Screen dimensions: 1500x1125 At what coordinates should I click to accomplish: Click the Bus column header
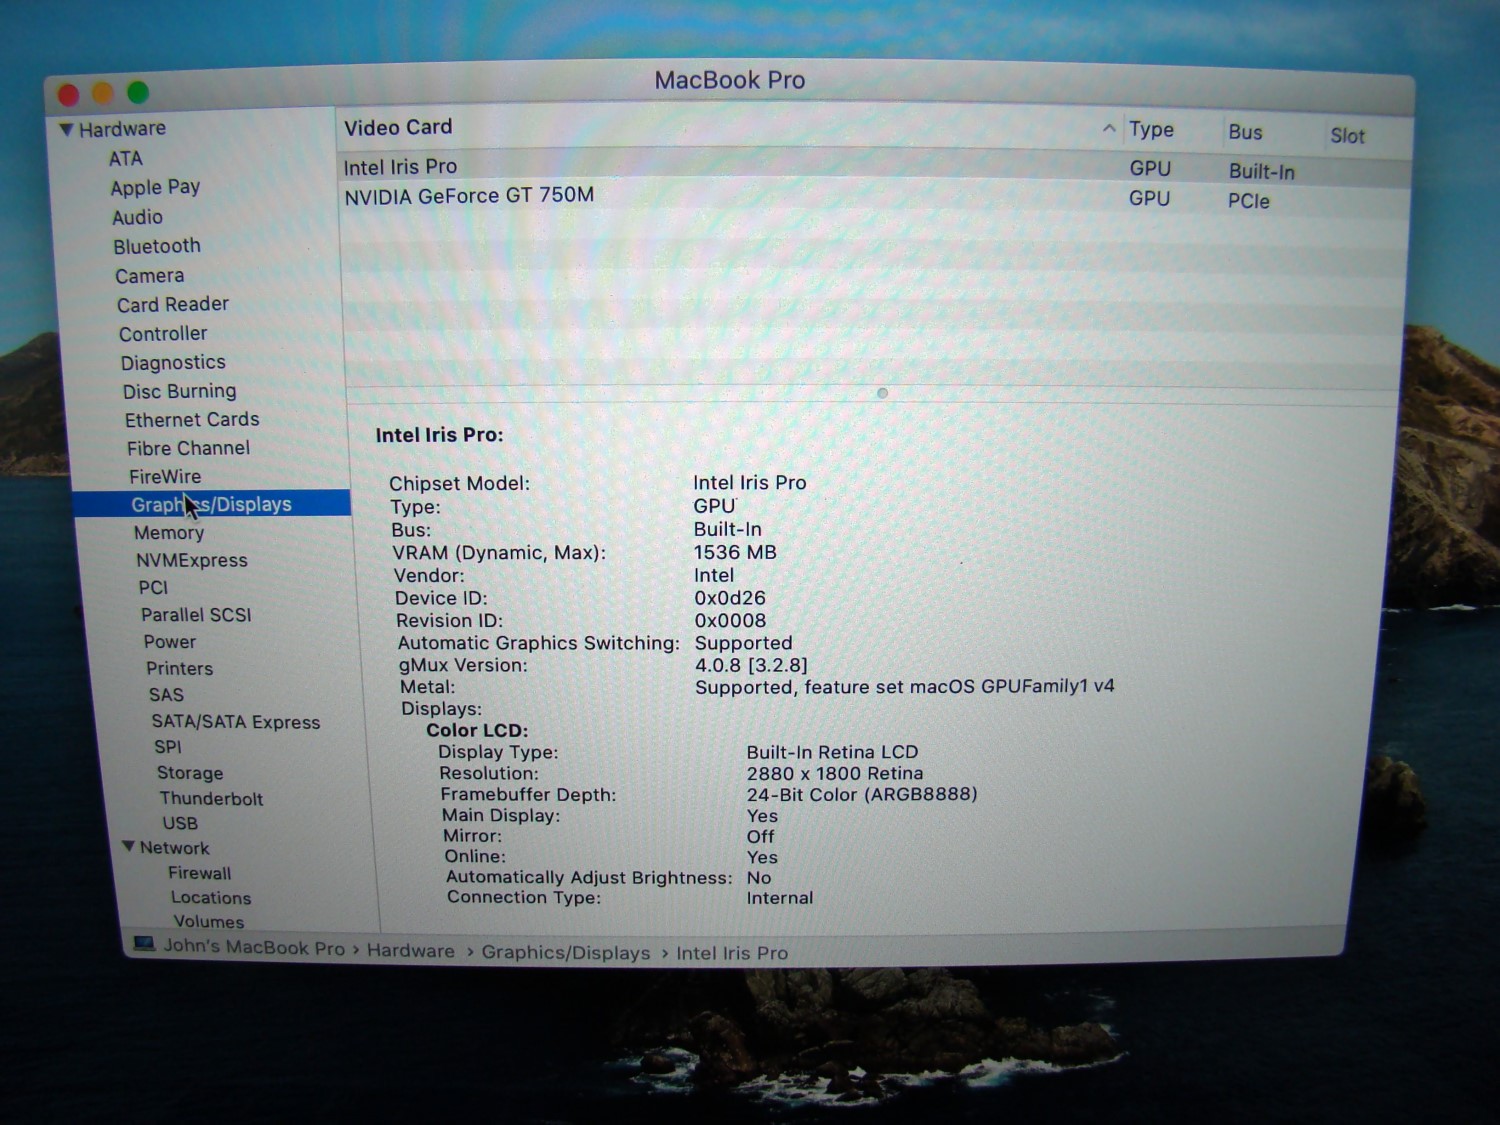1245,132
